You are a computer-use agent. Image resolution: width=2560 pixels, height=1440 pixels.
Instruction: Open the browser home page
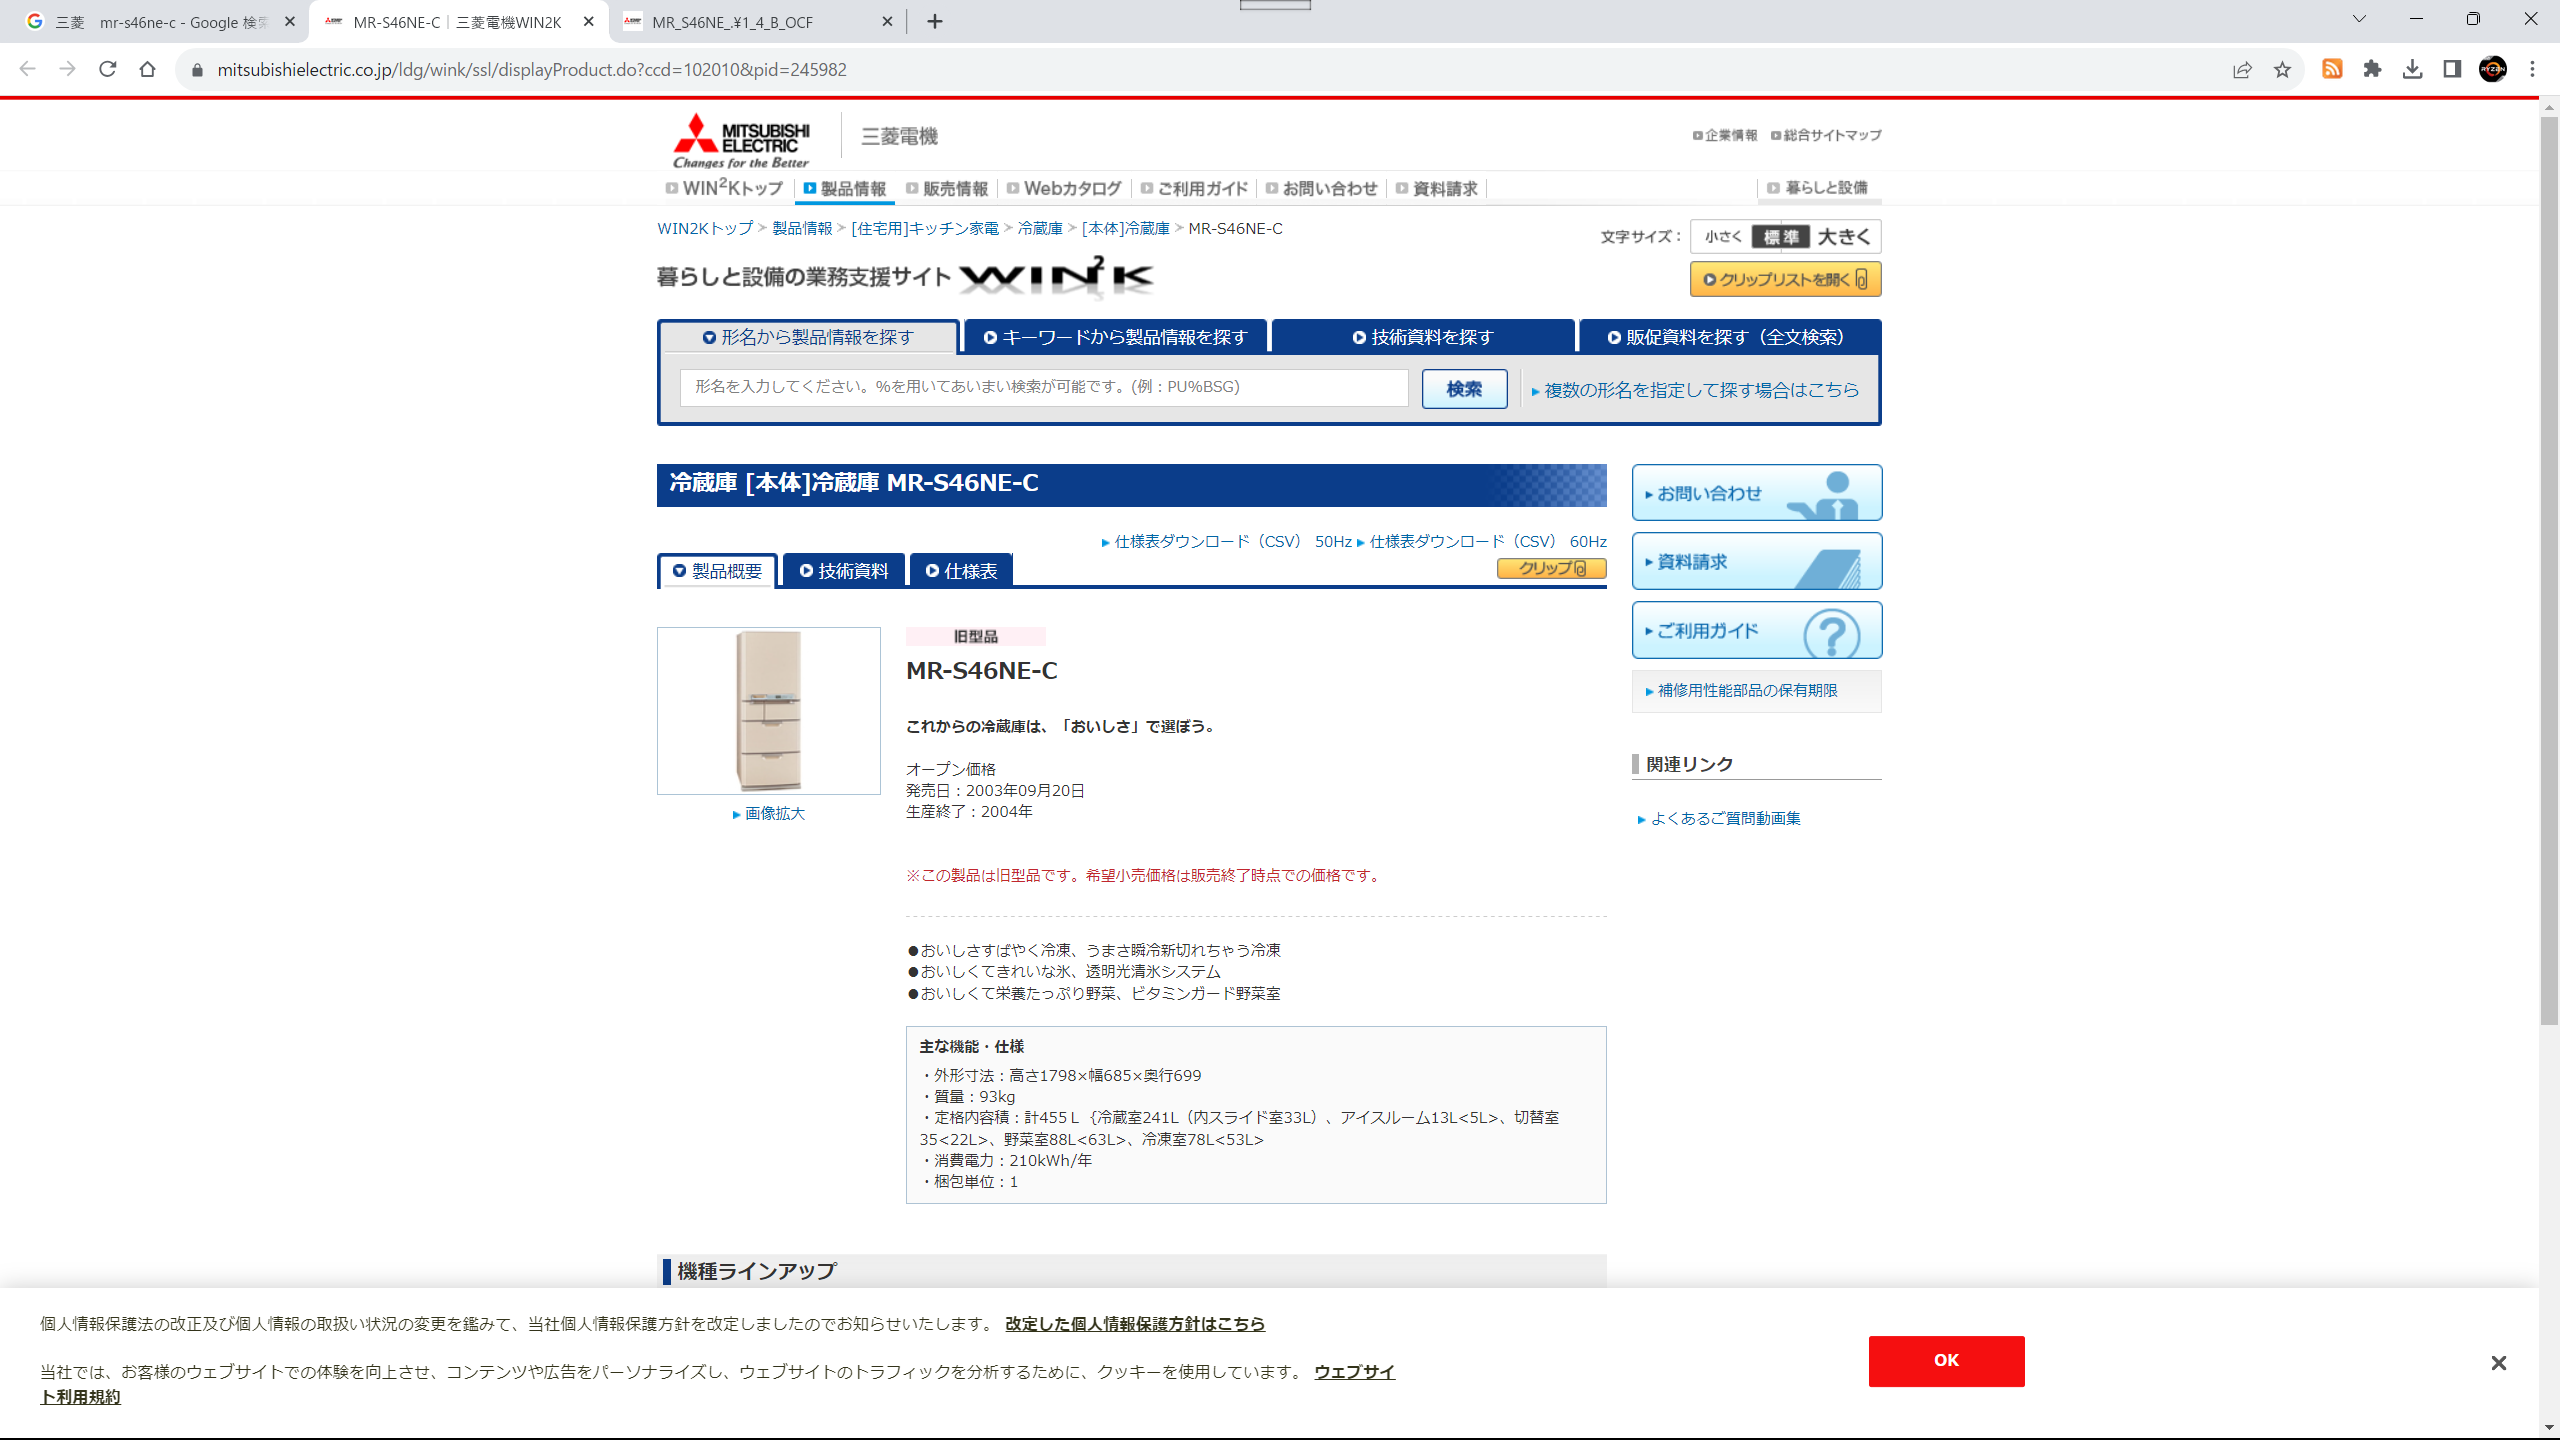[x=148, y=69]
